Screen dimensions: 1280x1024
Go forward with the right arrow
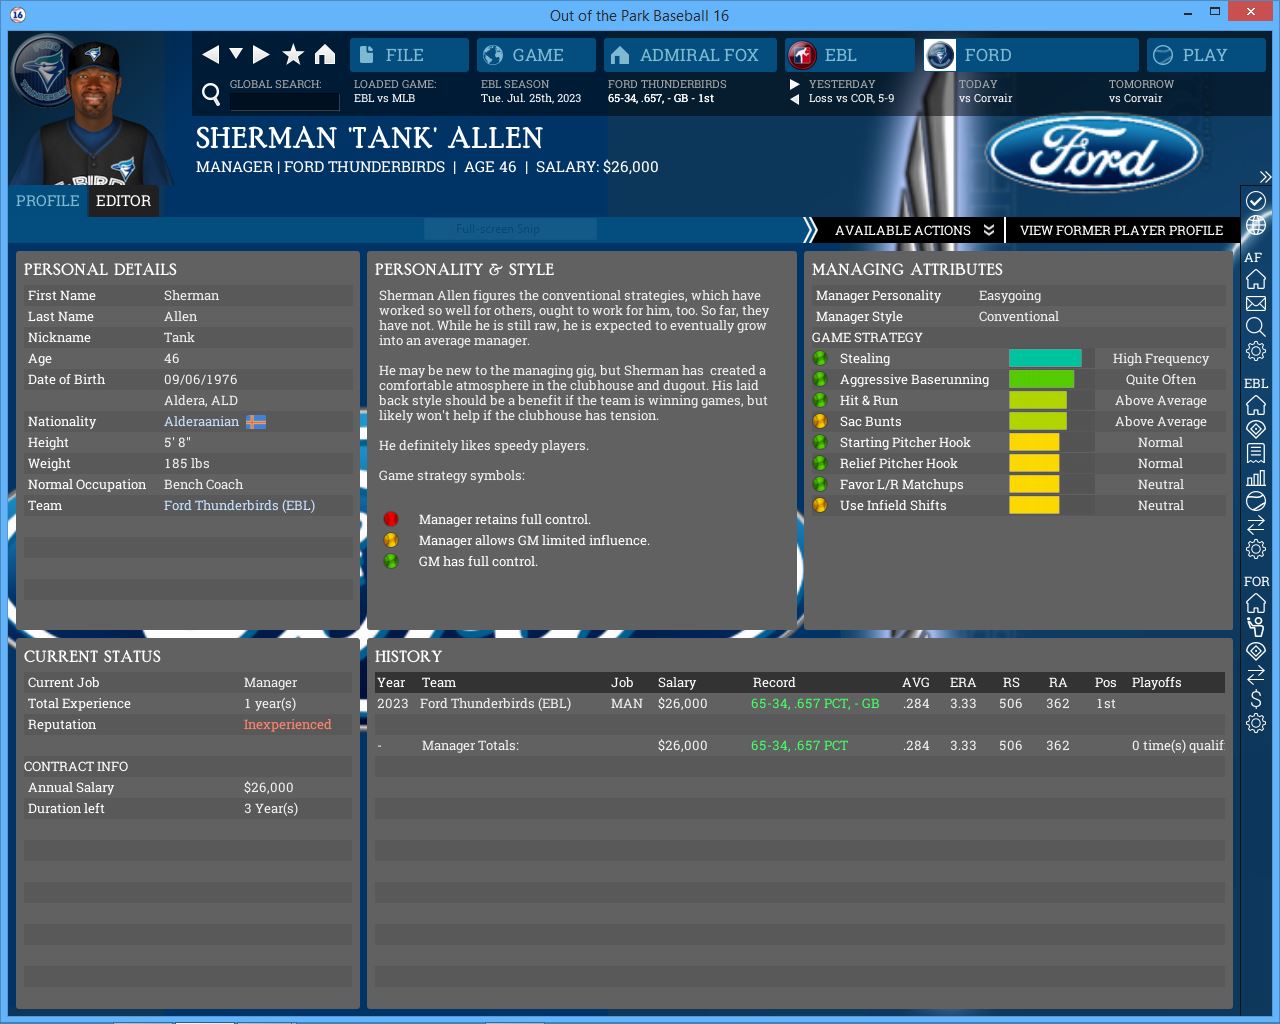261,54
